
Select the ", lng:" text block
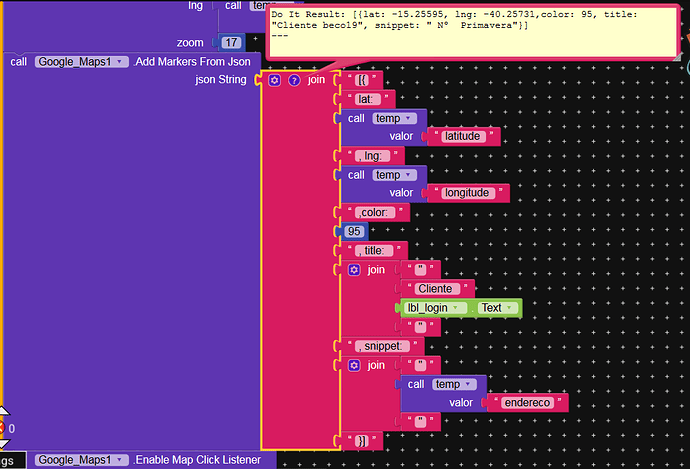[x=373, y=156]
